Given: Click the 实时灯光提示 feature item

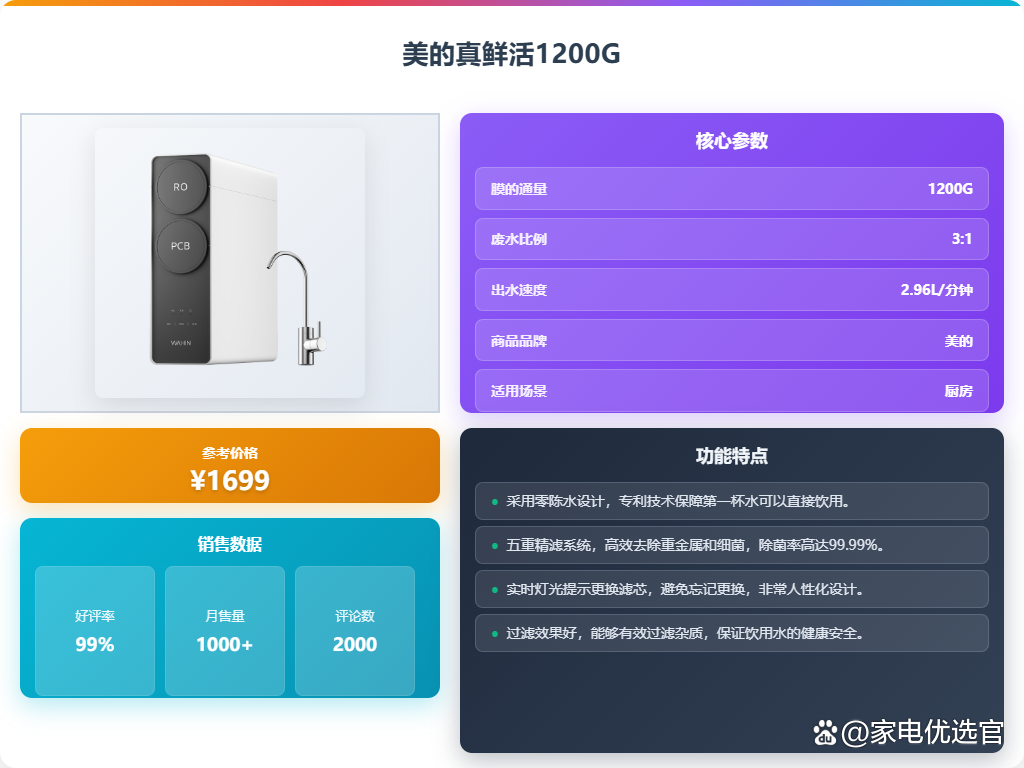Looking at the screenshot, I should tap(731, 589).
